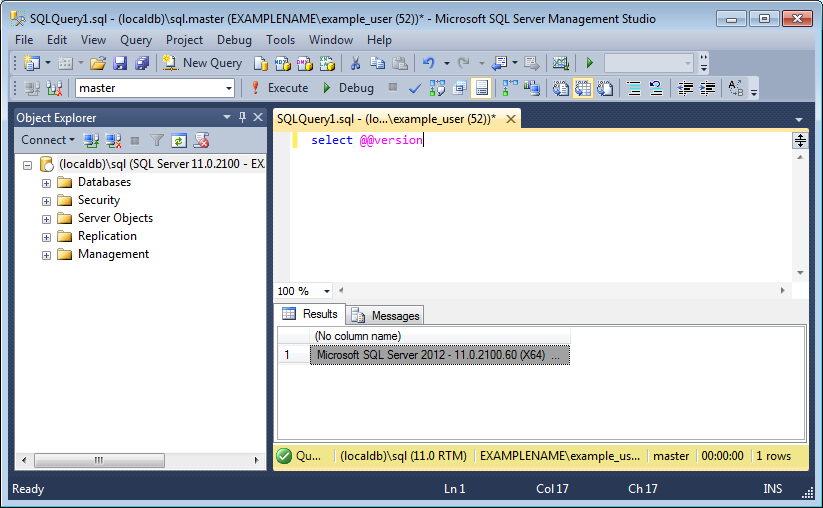
Task: Expand the Server Objects folder node
Action: 46,219
